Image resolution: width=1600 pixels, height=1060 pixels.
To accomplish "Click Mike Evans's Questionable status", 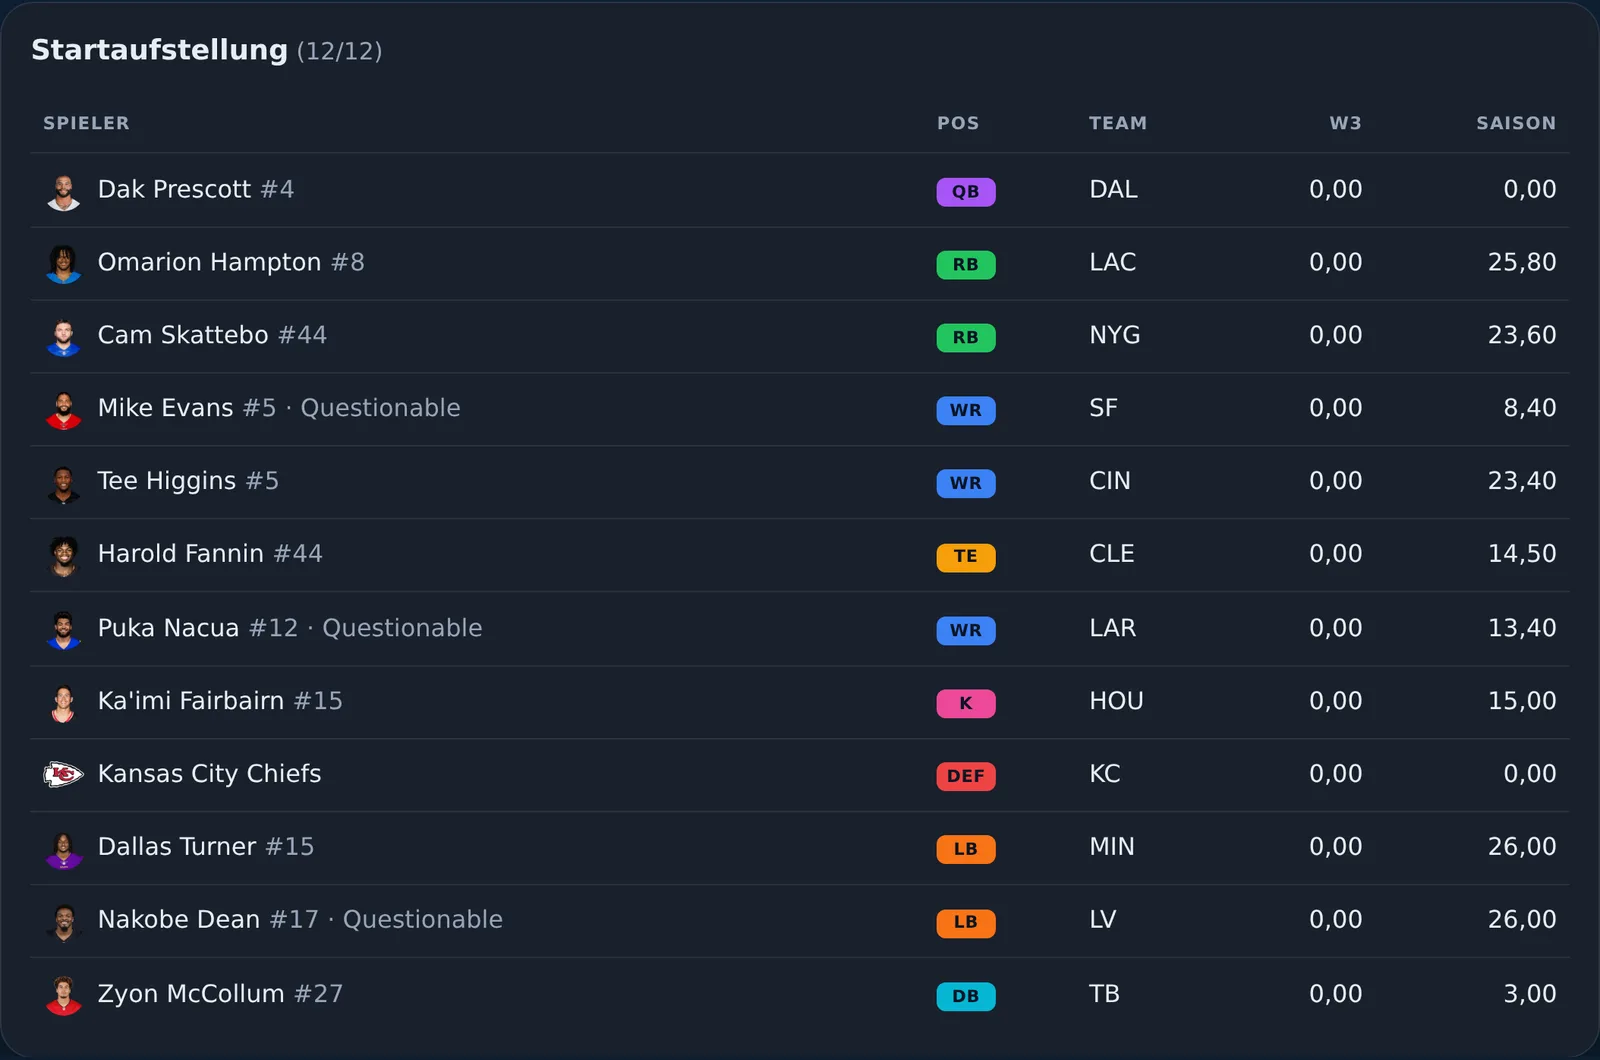I will [381, 408].
